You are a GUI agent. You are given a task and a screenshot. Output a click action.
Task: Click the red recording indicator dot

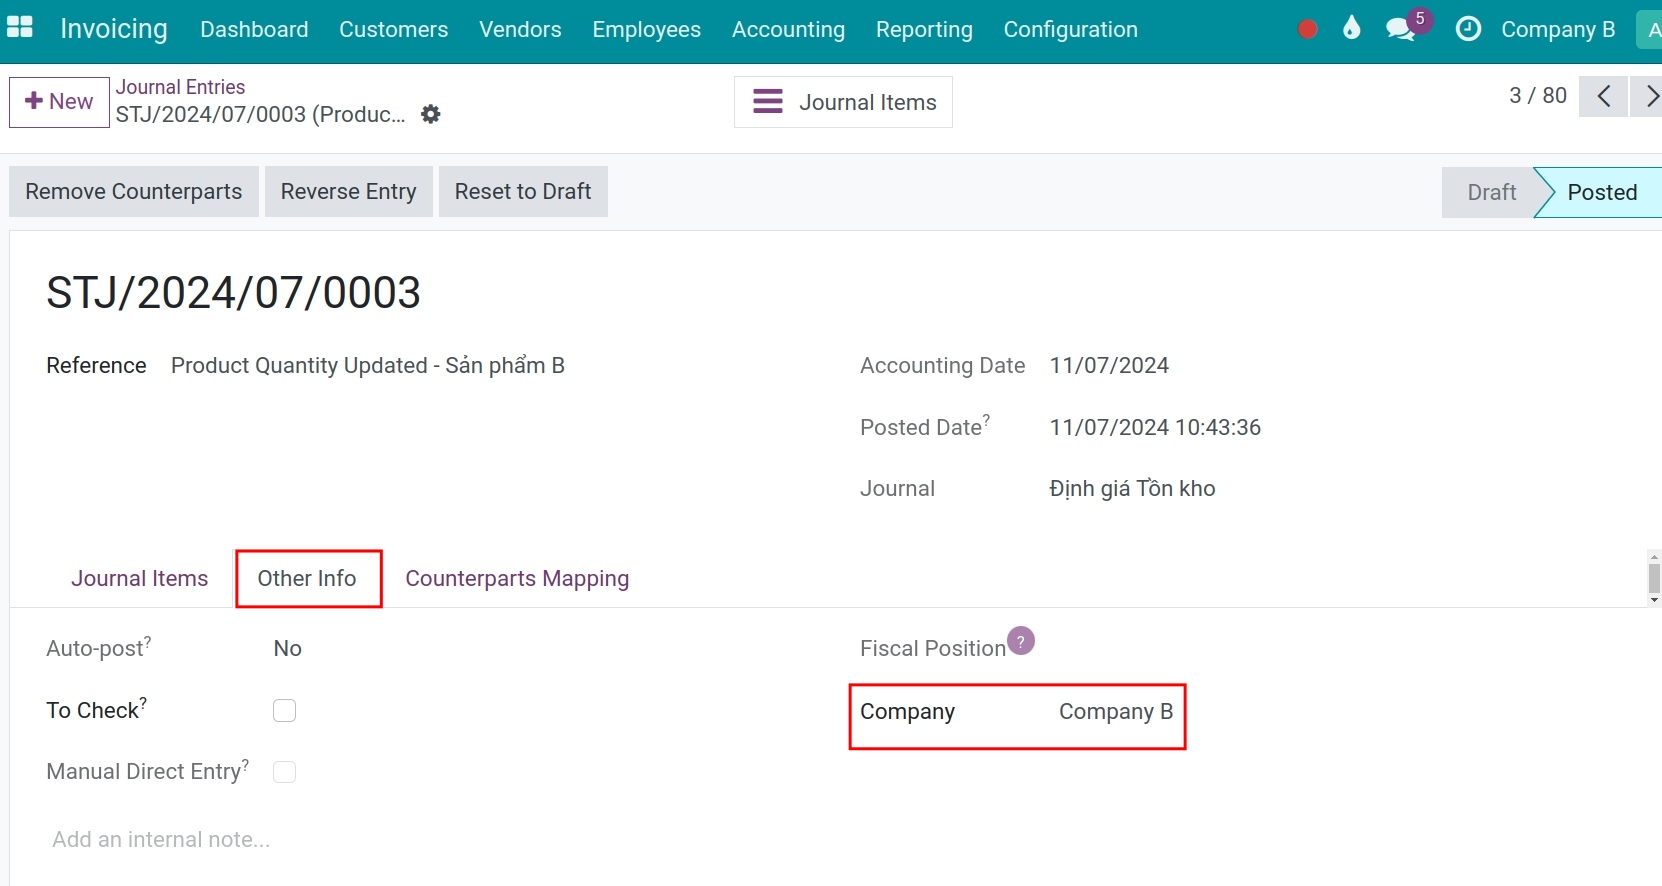pos(1307,29)
